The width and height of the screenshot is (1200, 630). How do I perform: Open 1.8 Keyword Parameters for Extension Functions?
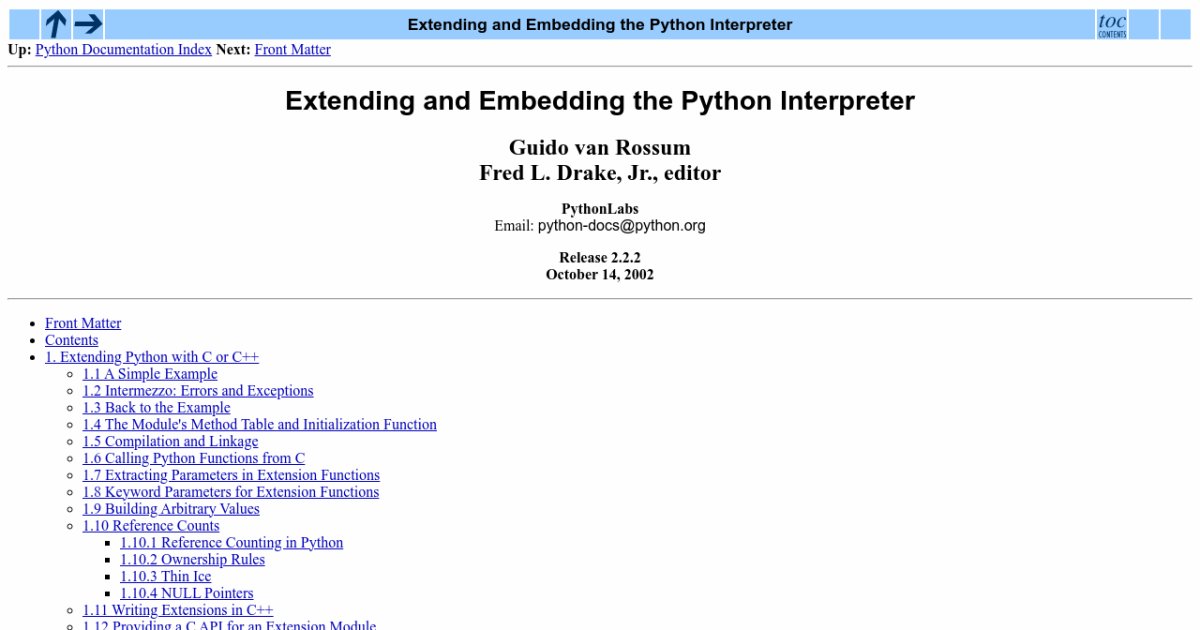231,492
